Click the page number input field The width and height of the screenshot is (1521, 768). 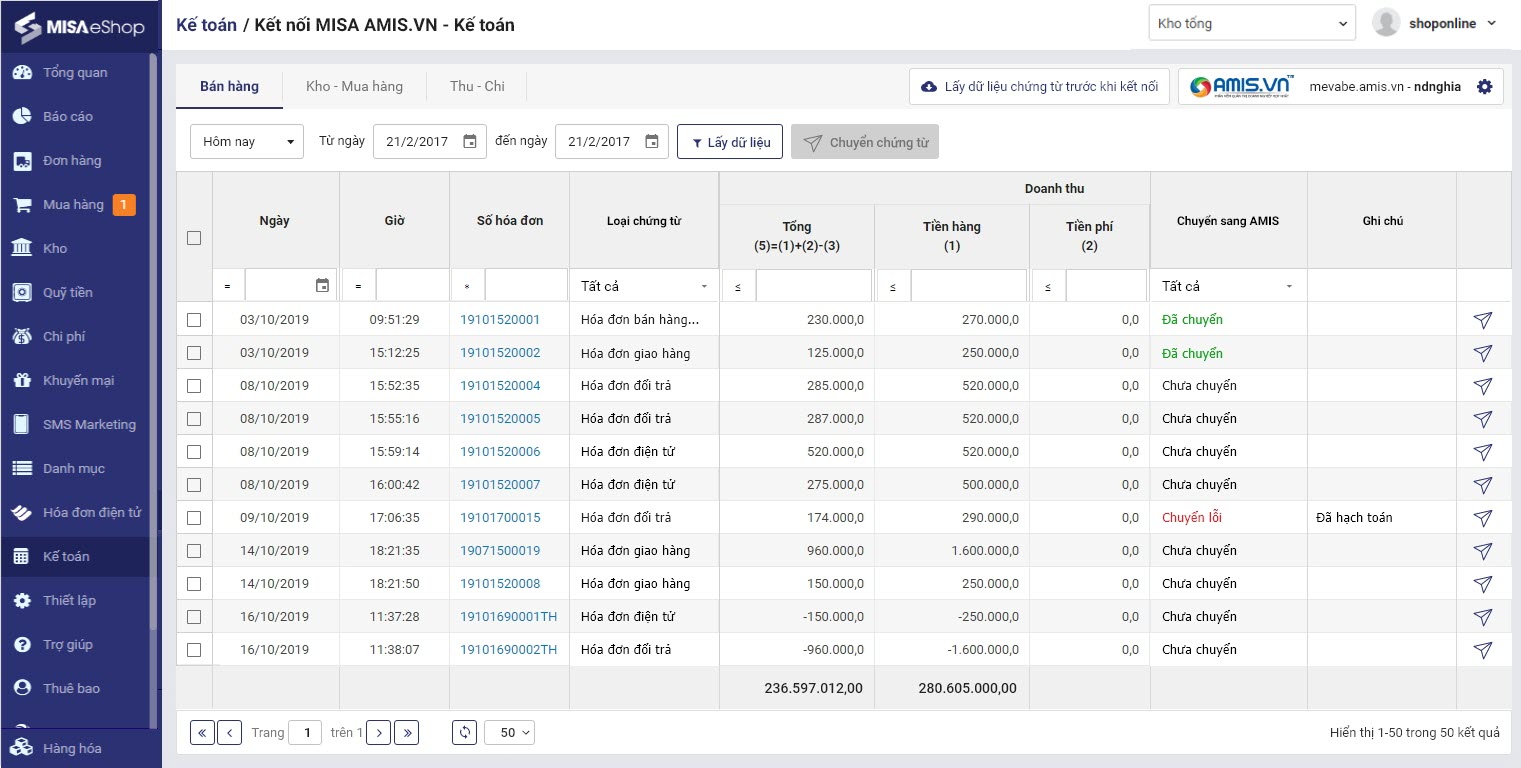(306, 733)
